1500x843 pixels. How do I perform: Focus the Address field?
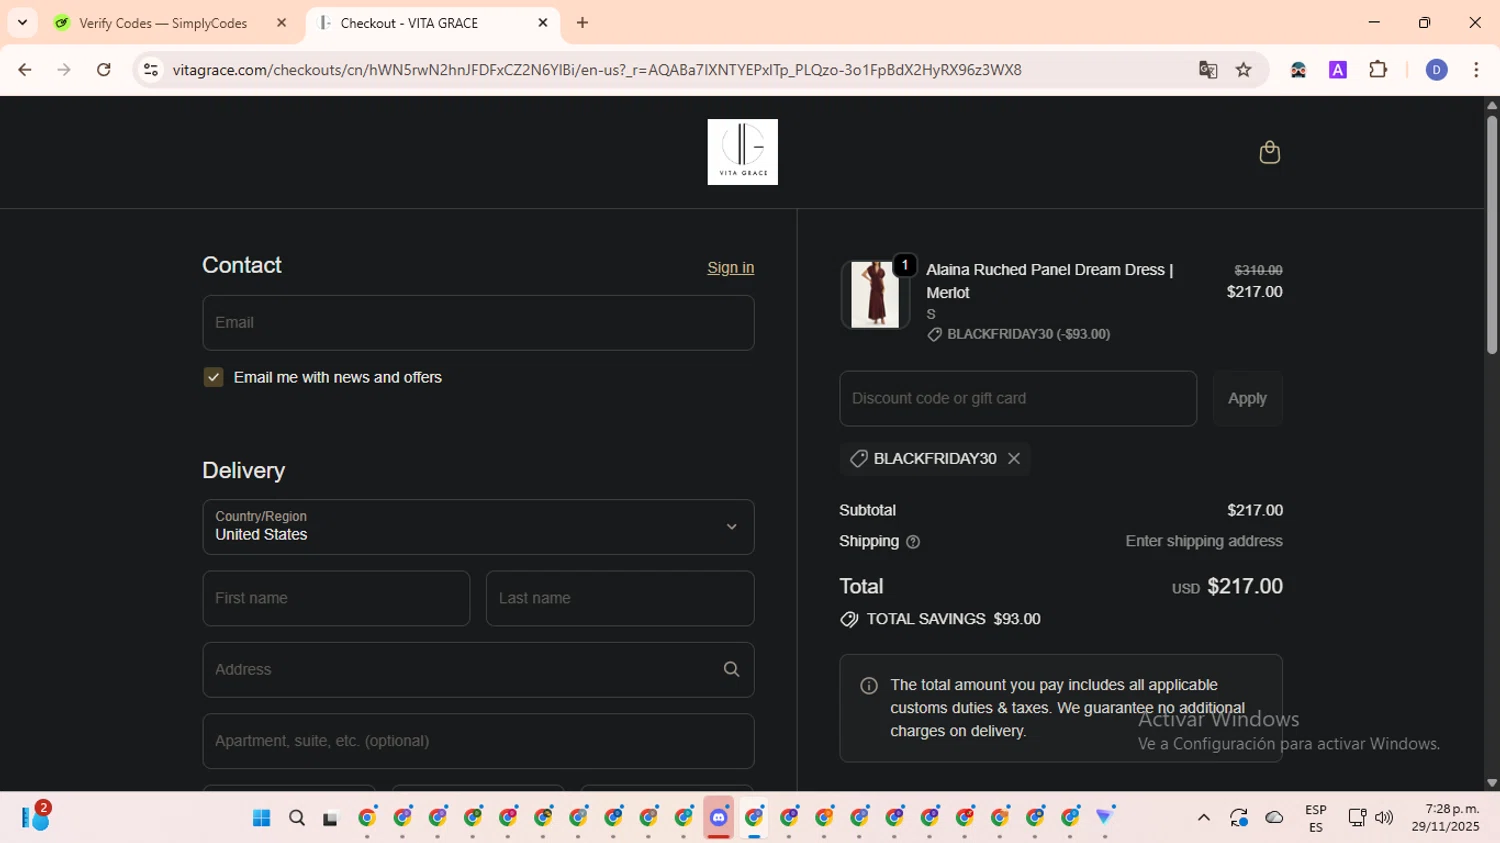478,670
